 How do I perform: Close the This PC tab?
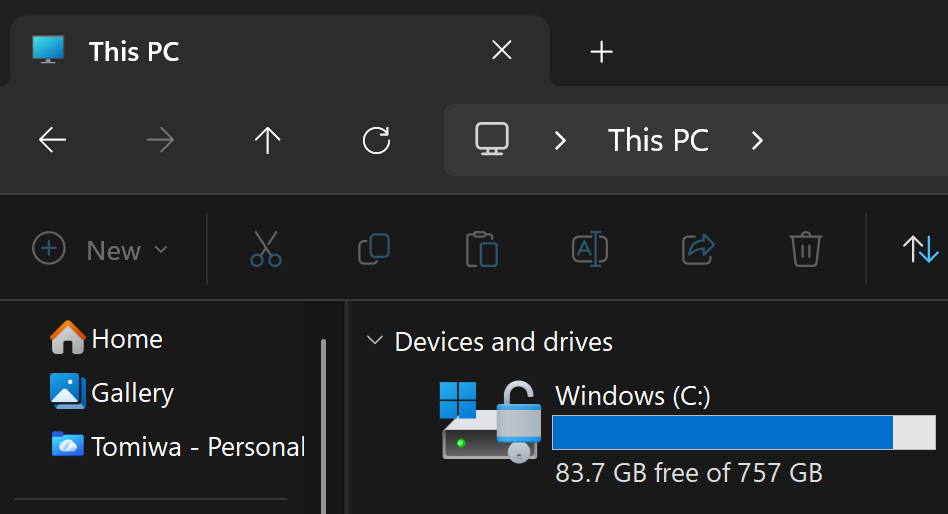pyautogui.click(x=502, y=50)
